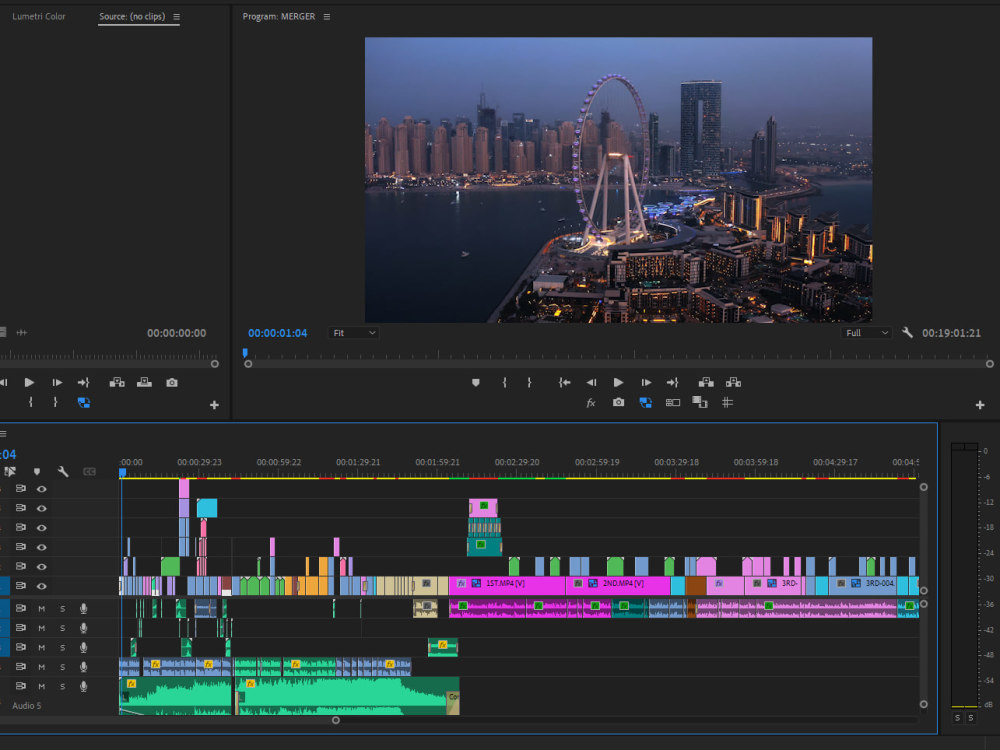Open Timeline Display Settings wrench

(x=62, y=472)
